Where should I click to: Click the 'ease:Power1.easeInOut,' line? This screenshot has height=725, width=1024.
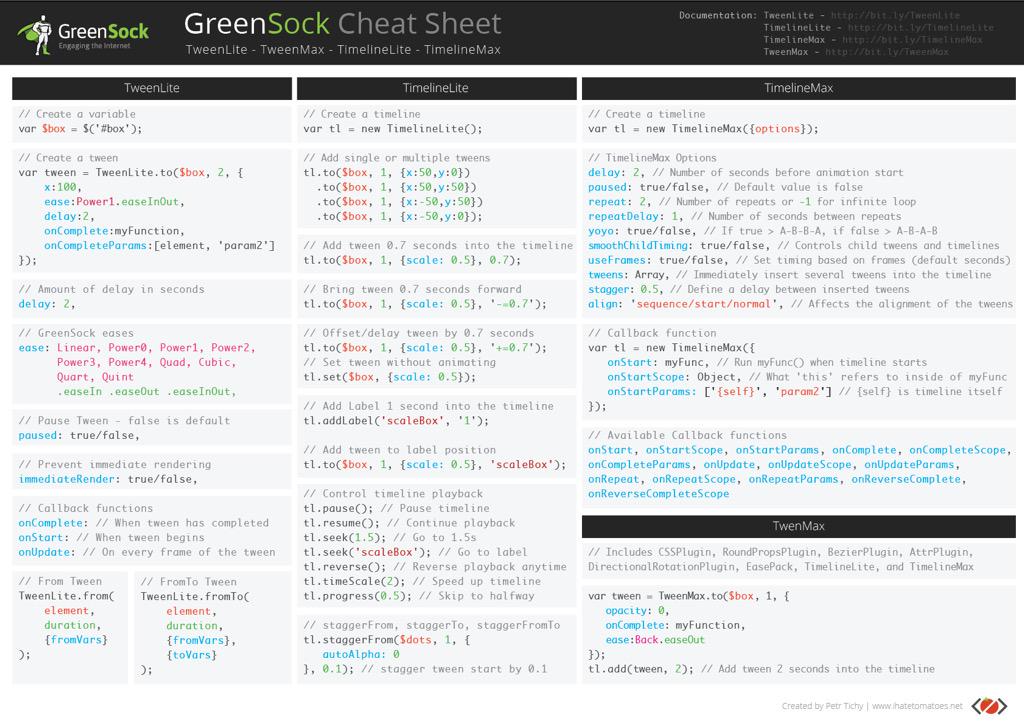pyautogui.click(x=114, y=202)
